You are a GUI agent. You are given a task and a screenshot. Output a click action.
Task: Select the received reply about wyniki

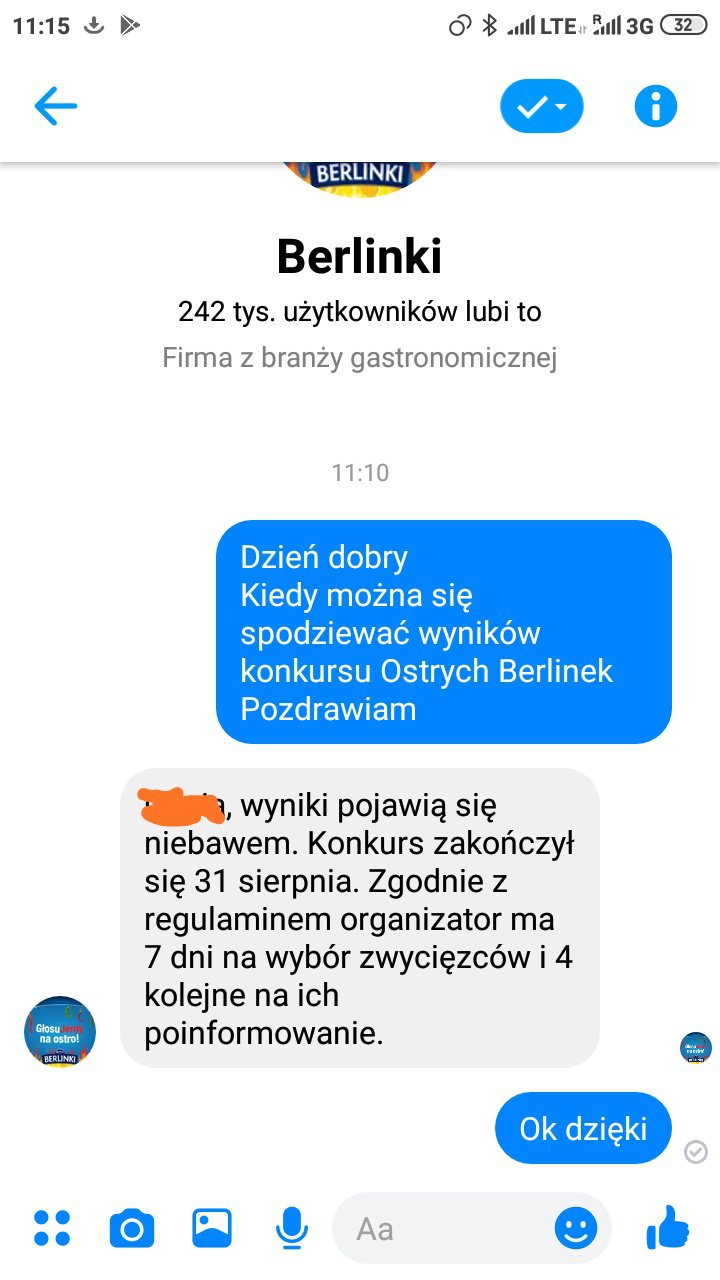click(360, 918)
